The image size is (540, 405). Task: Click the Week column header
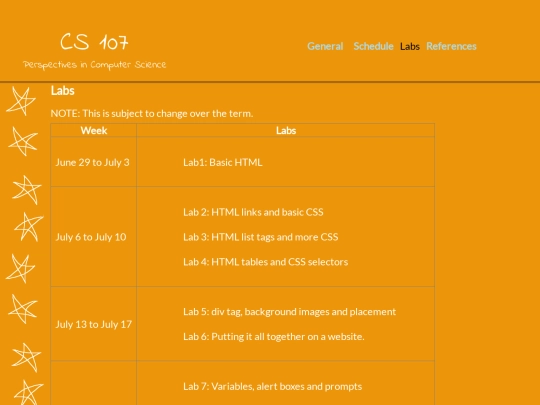(x=94, y=131)
